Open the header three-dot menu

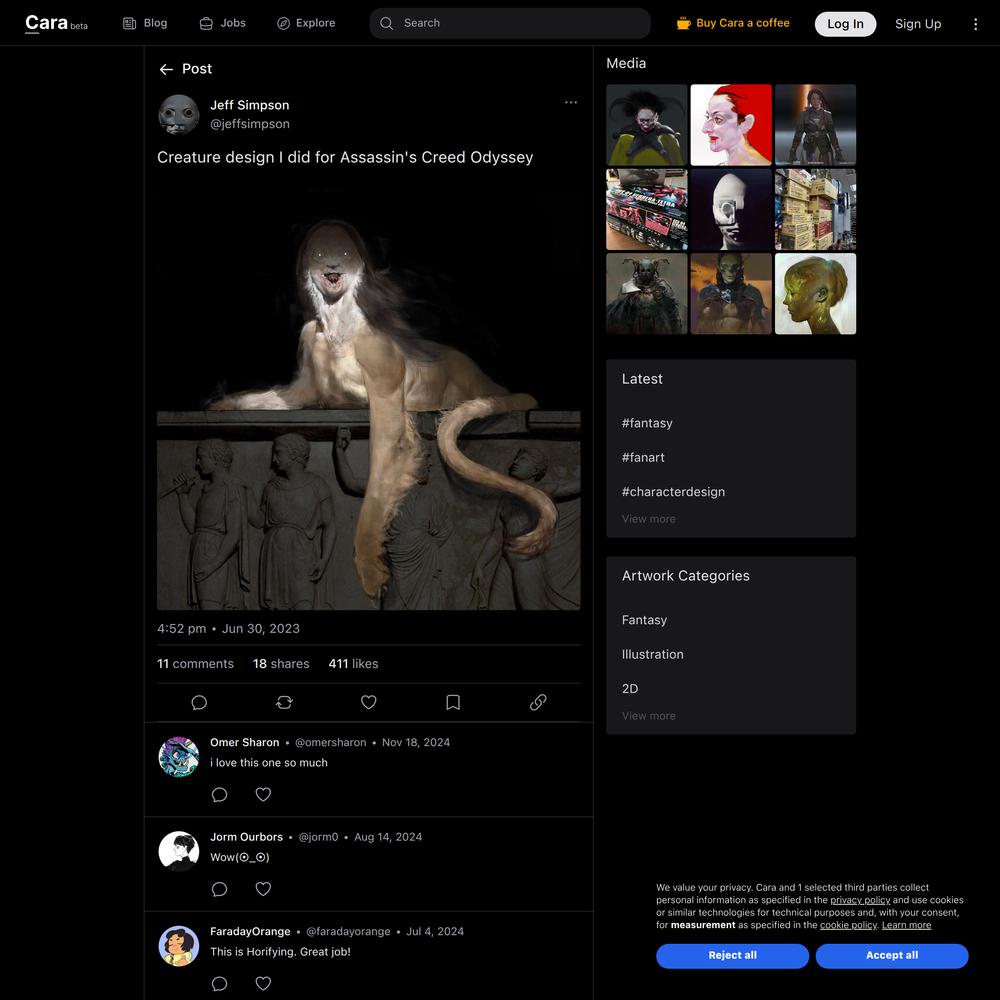pyautogui.click(x=975, y=24)
